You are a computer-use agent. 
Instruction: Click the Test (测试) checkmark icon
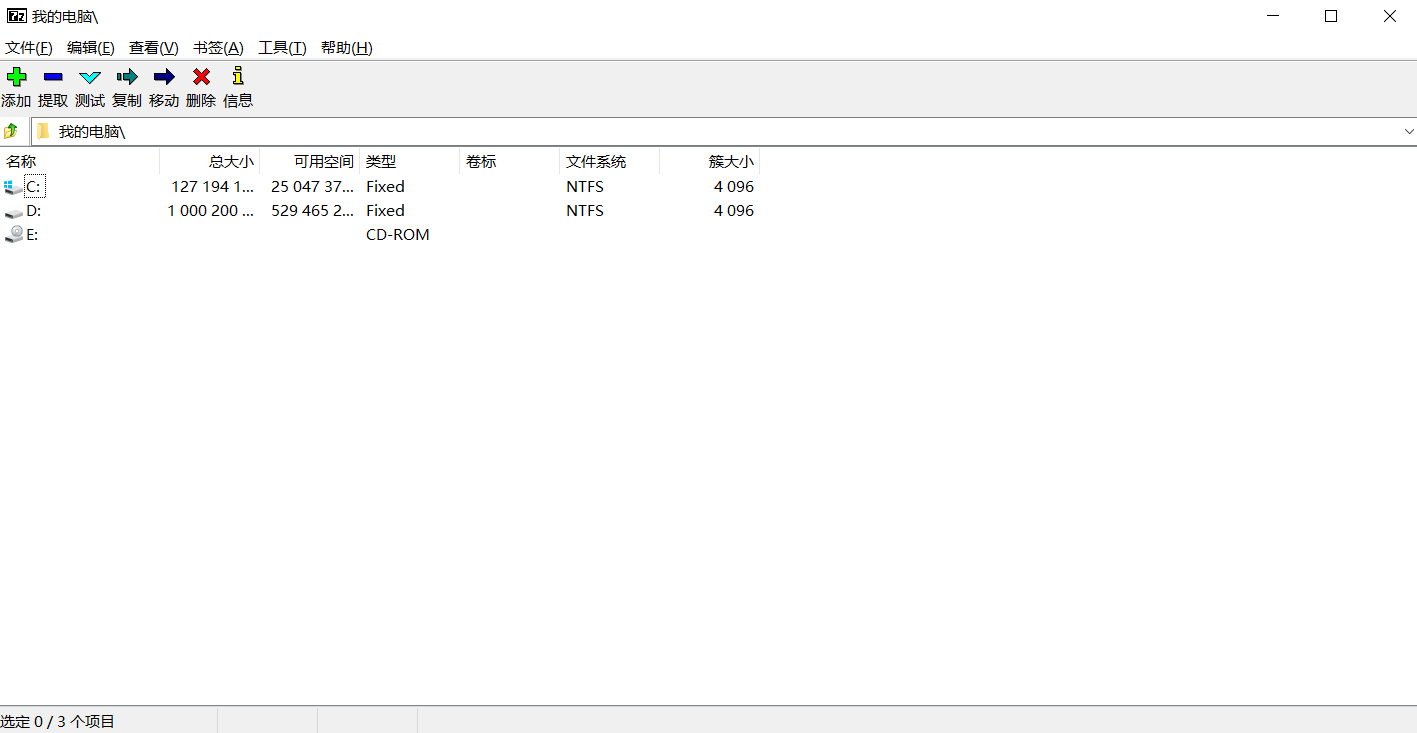tap(90, 77)
